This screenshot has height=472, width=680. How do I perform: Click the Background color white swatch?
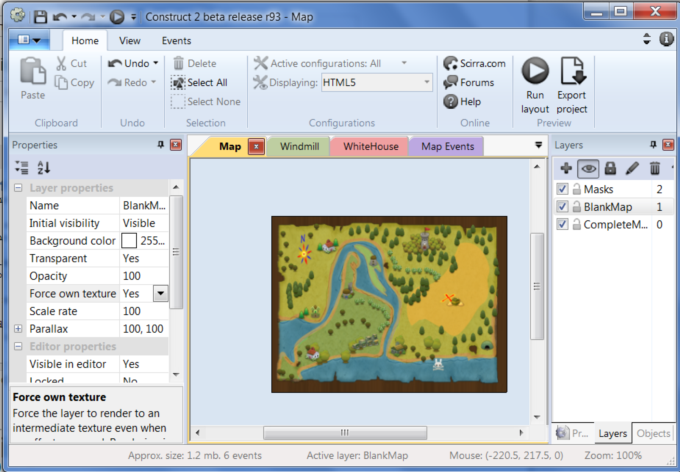click(129, 241)
